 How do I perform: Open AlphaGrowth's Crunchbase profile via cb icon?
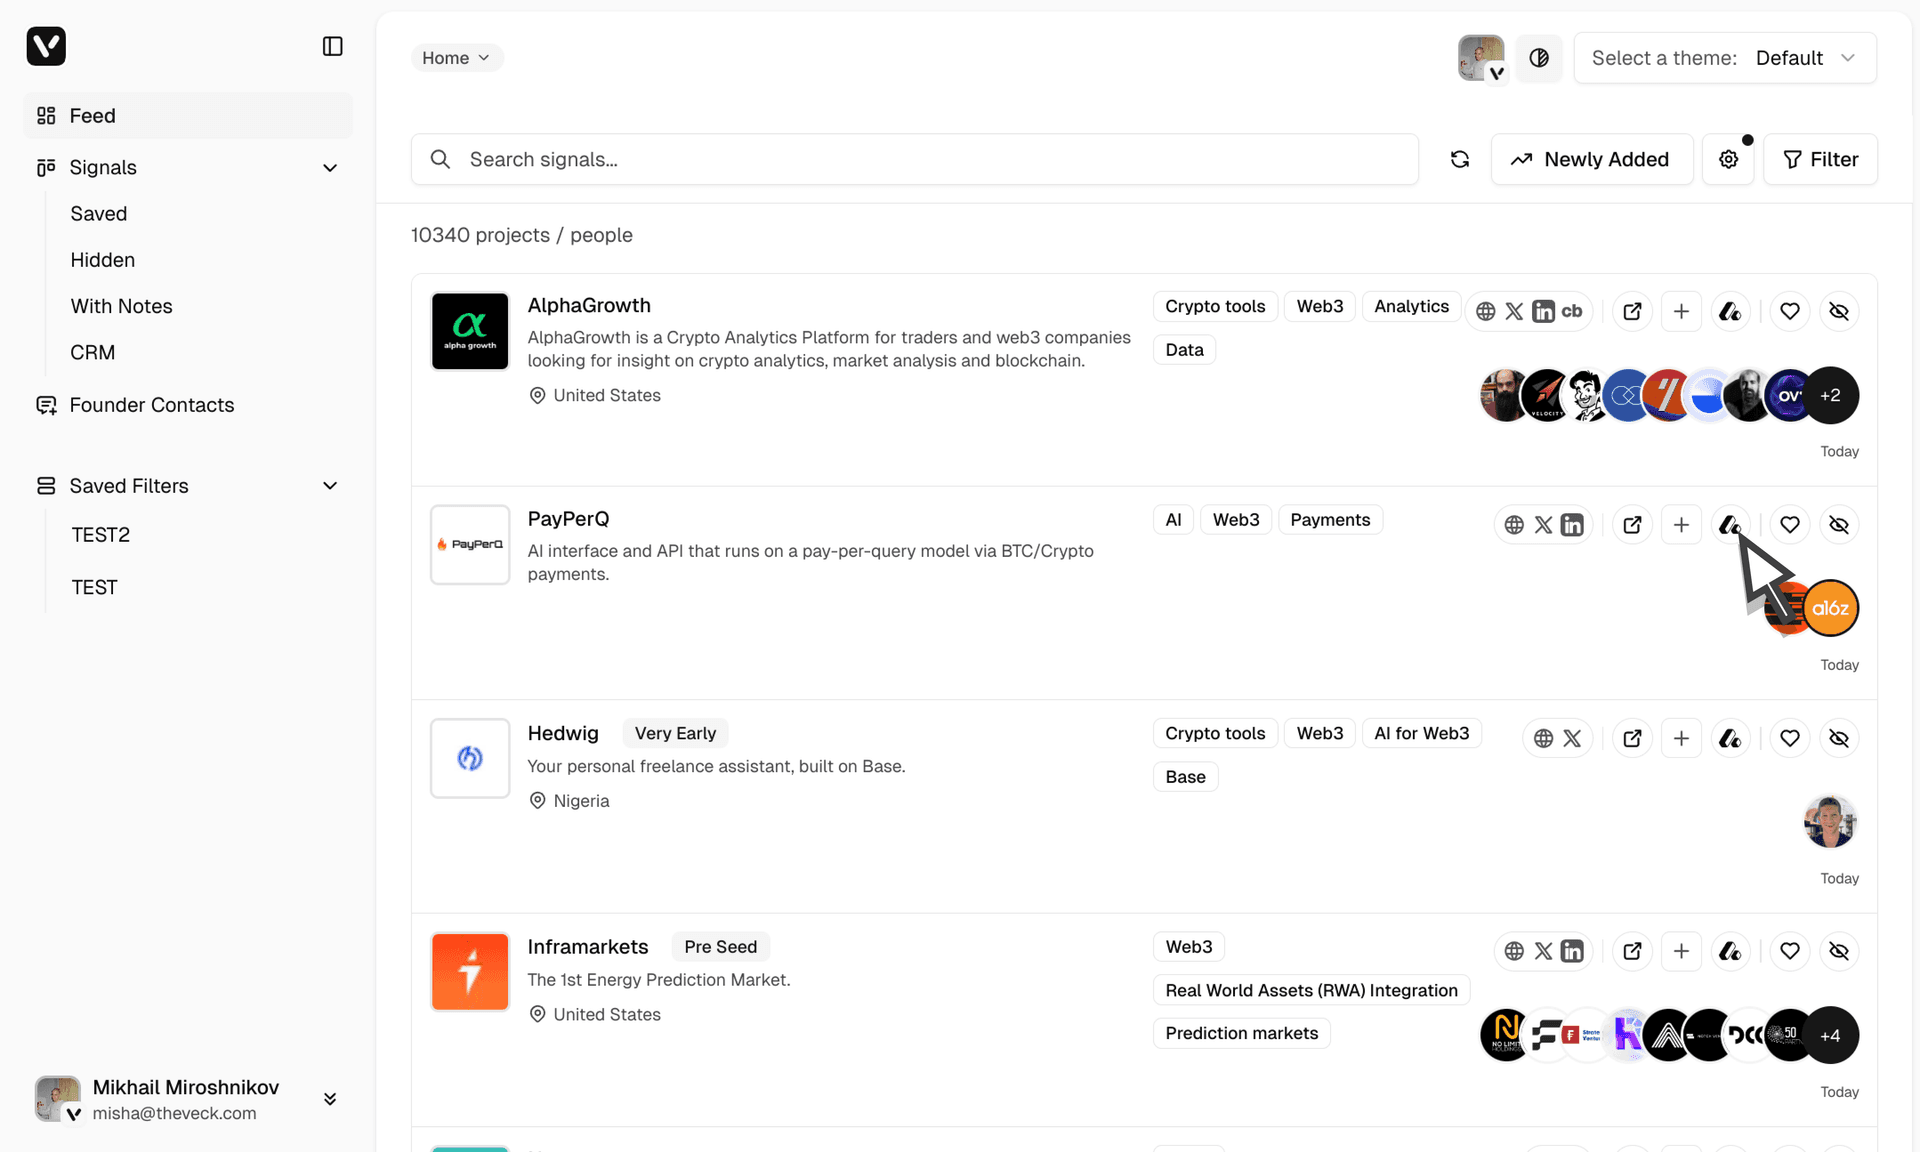coord(1571,311)
